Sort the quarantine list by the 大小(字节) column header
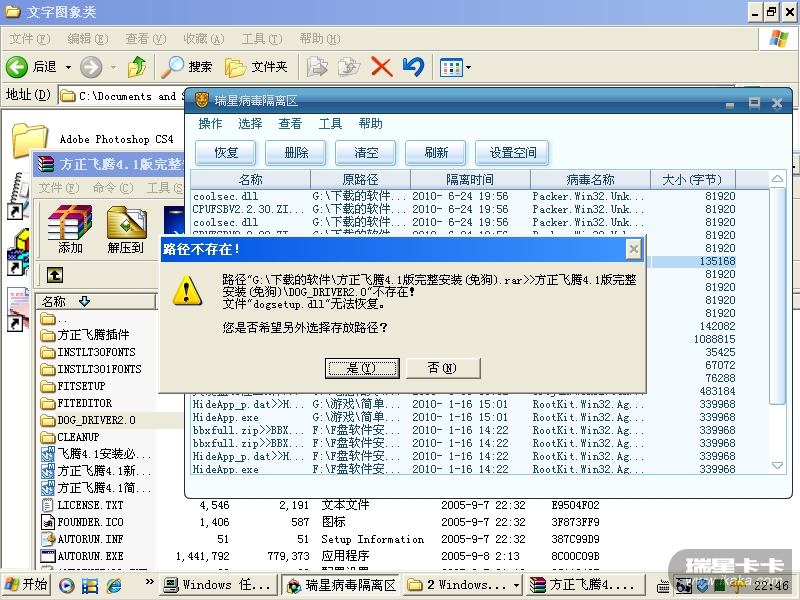Screen dimensions: 800x600 click(692, 180)
